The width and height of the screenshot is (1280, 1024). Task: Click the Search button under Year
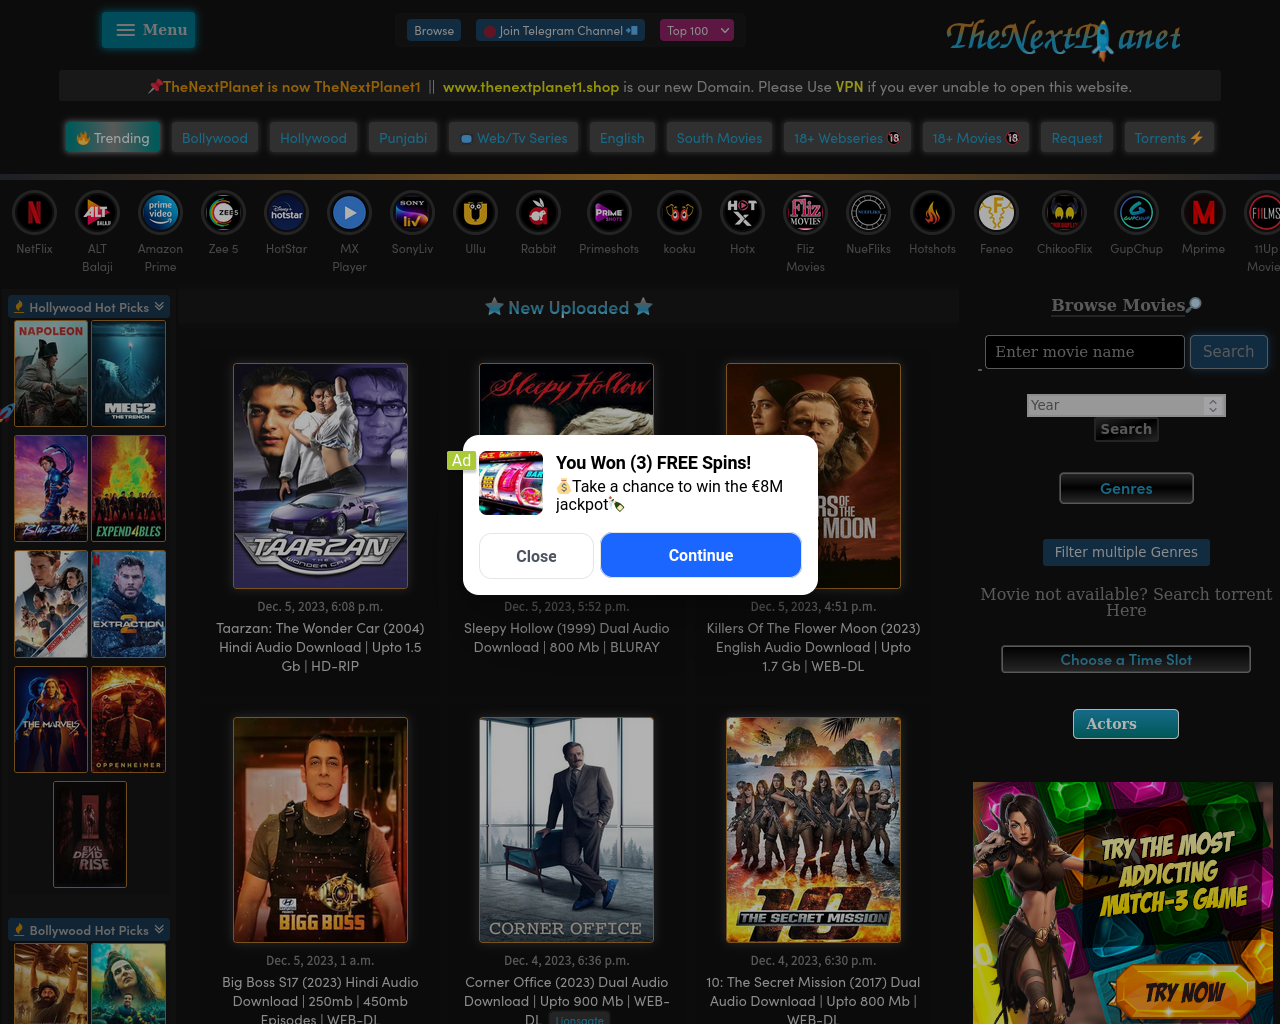coord(1126,429)
